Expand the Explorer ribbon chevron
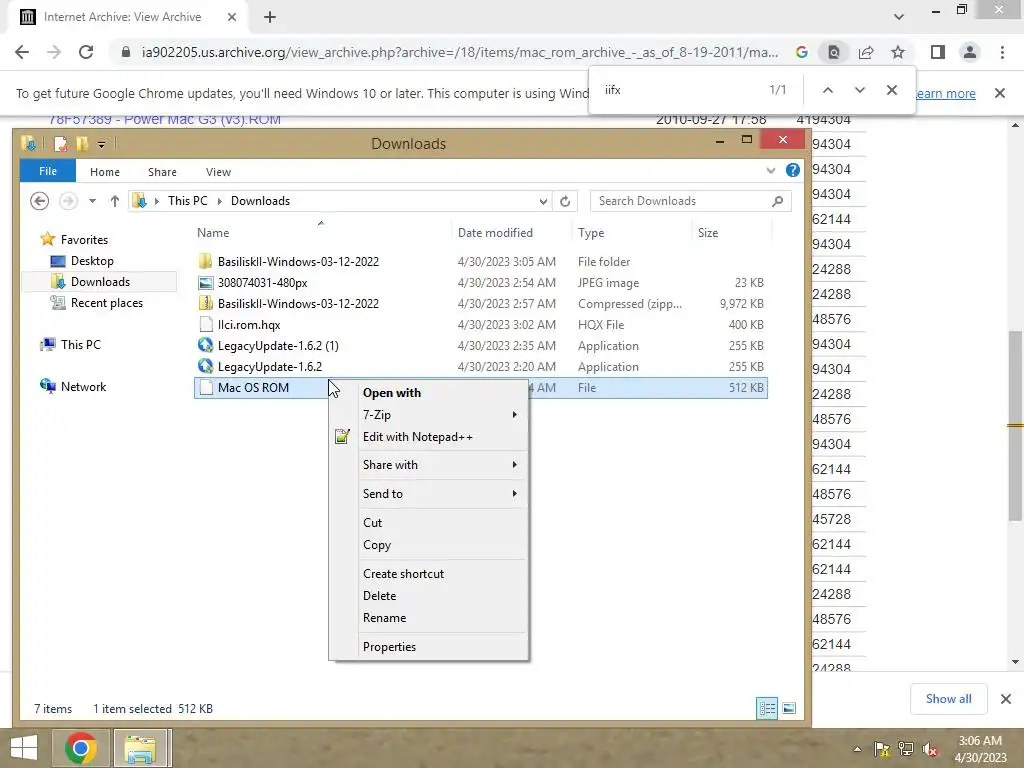1024x768 pixels. (771, 170)
